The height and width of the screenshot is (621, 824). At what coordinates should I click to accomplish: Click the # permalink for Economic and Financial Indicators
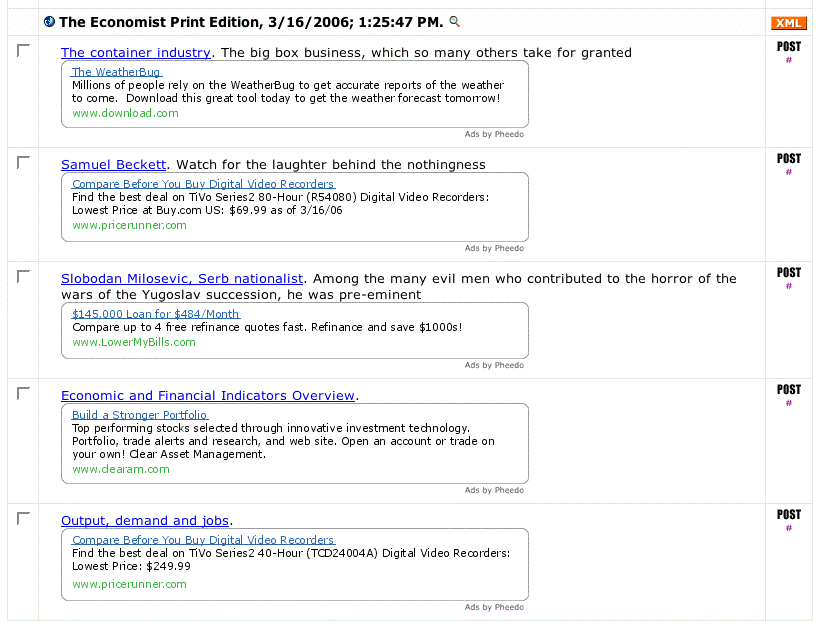point(789,403)
